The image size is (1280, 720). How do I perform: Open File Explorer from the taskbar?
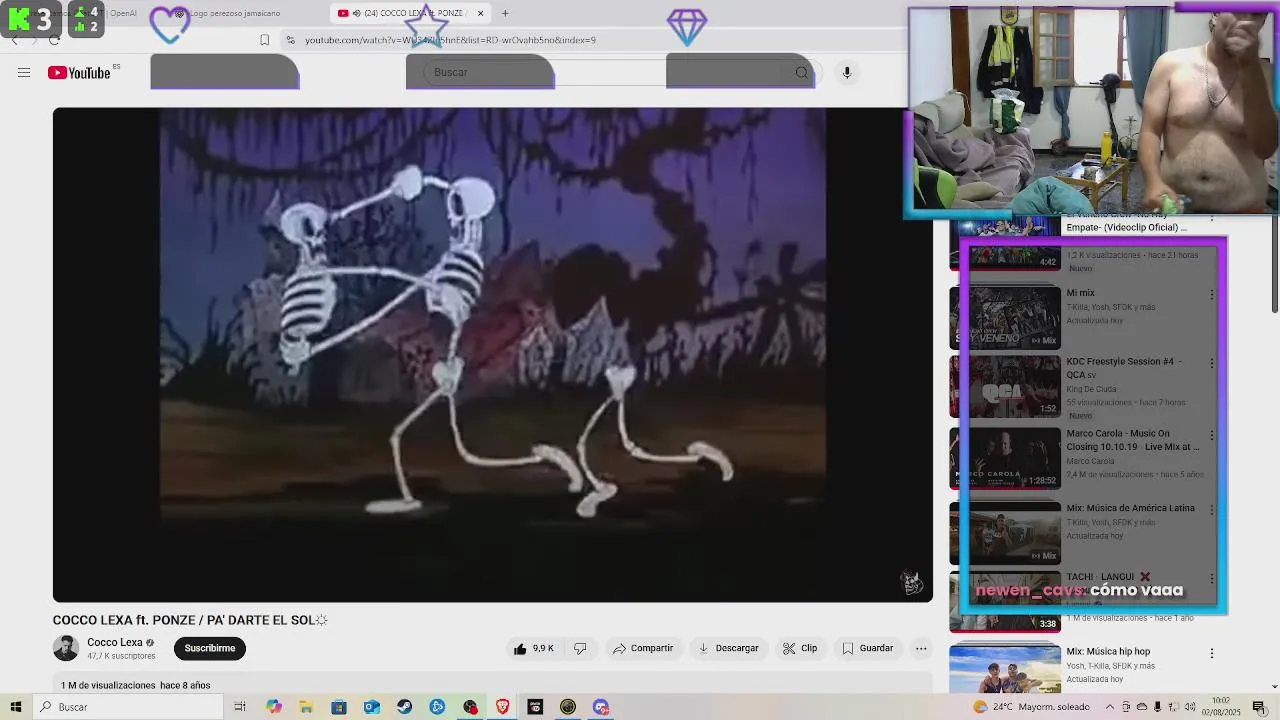point(306,707)
